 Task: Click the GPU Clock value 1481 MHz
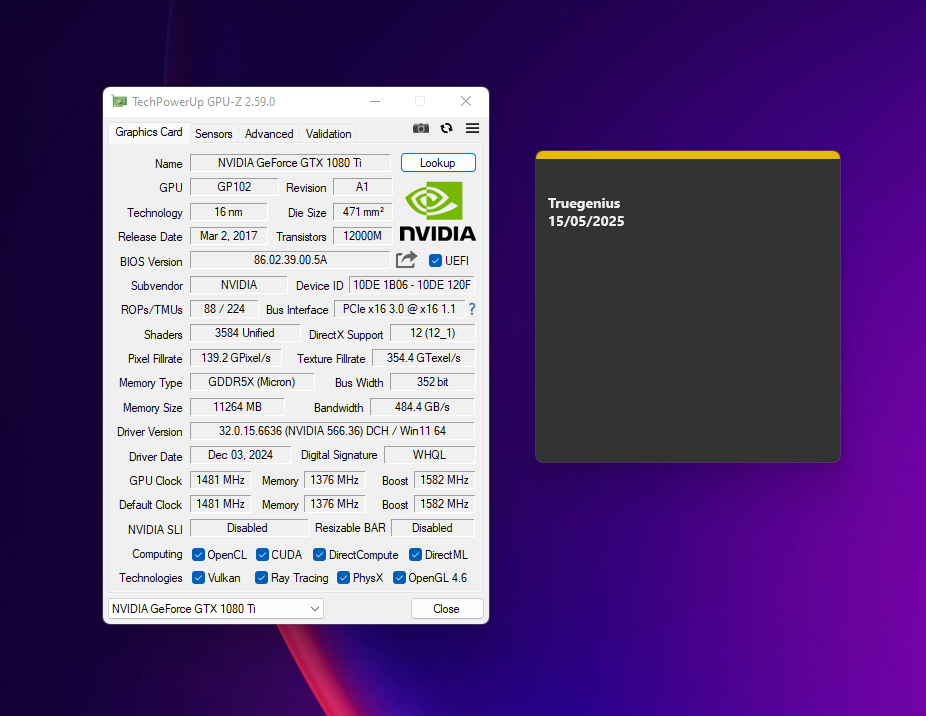(x=220, y=480)
